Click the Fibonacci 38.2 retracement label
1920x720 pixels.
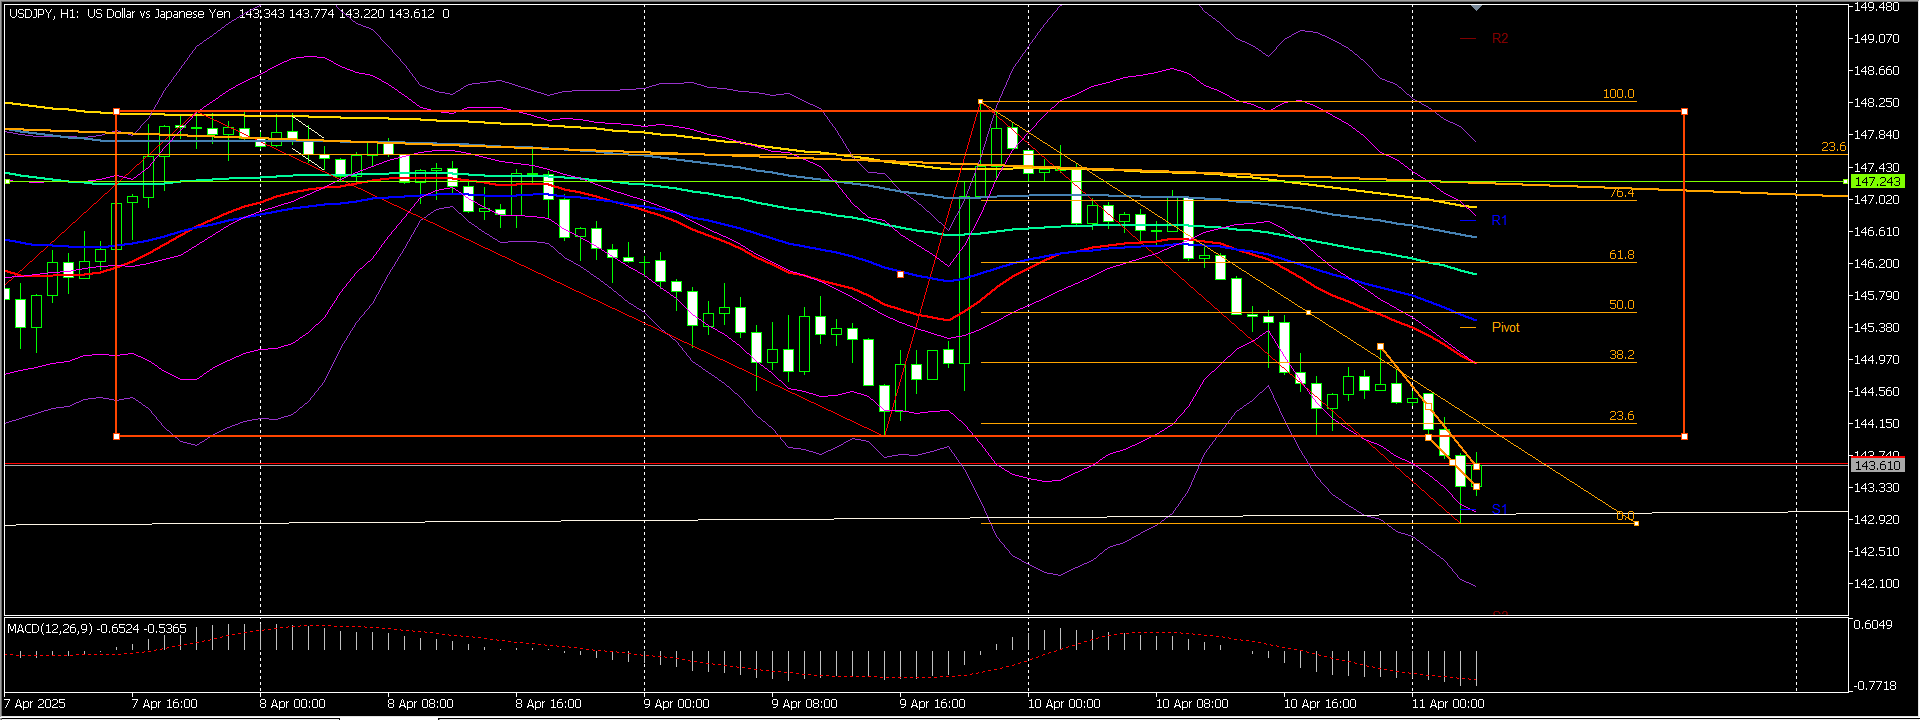pyautogui.click(x=1621, y=355)
